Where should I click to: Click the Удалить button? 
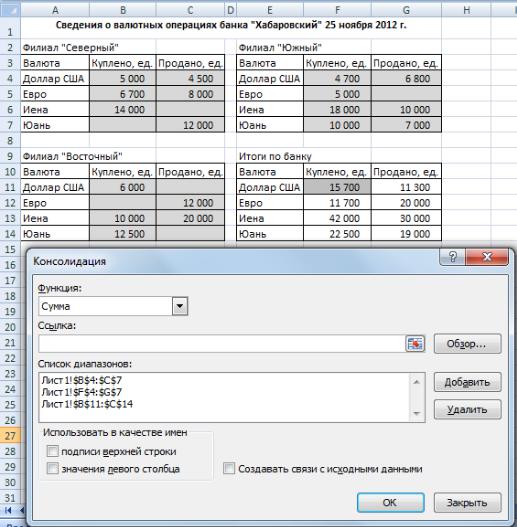click(x=468, y=409)
